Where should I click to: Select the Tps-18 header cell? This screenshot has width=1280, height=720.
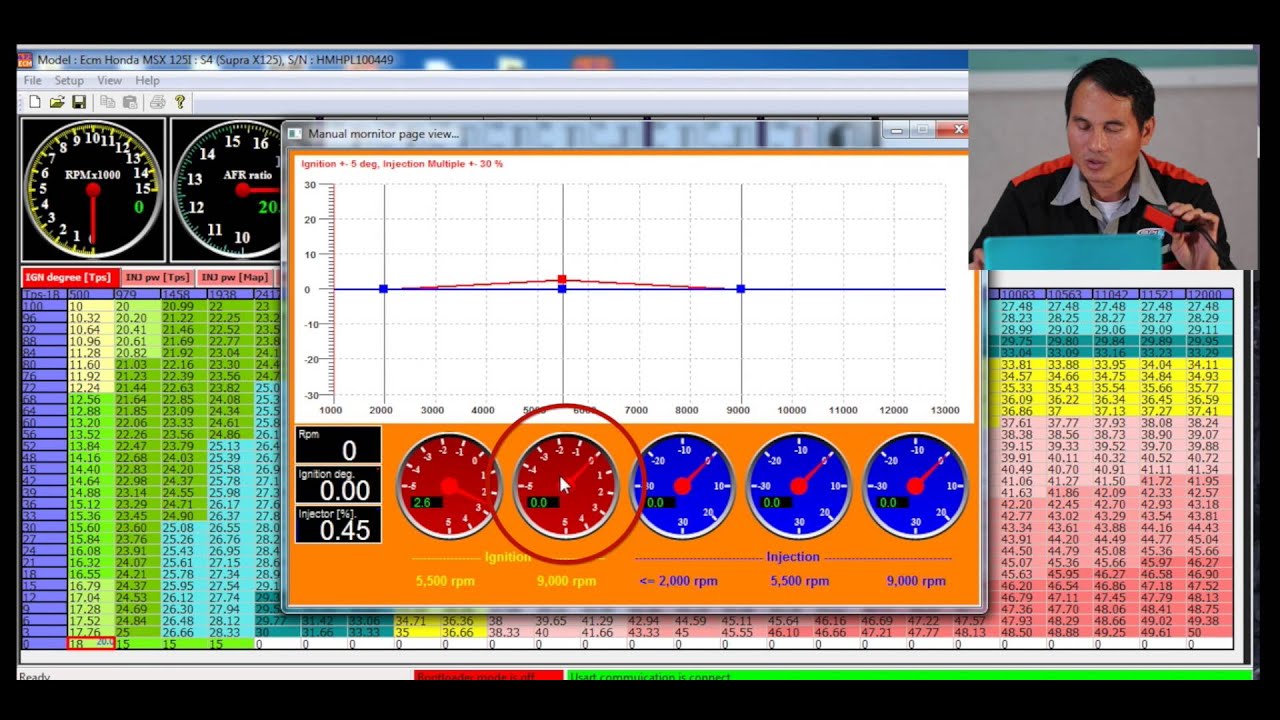(44, 295)
